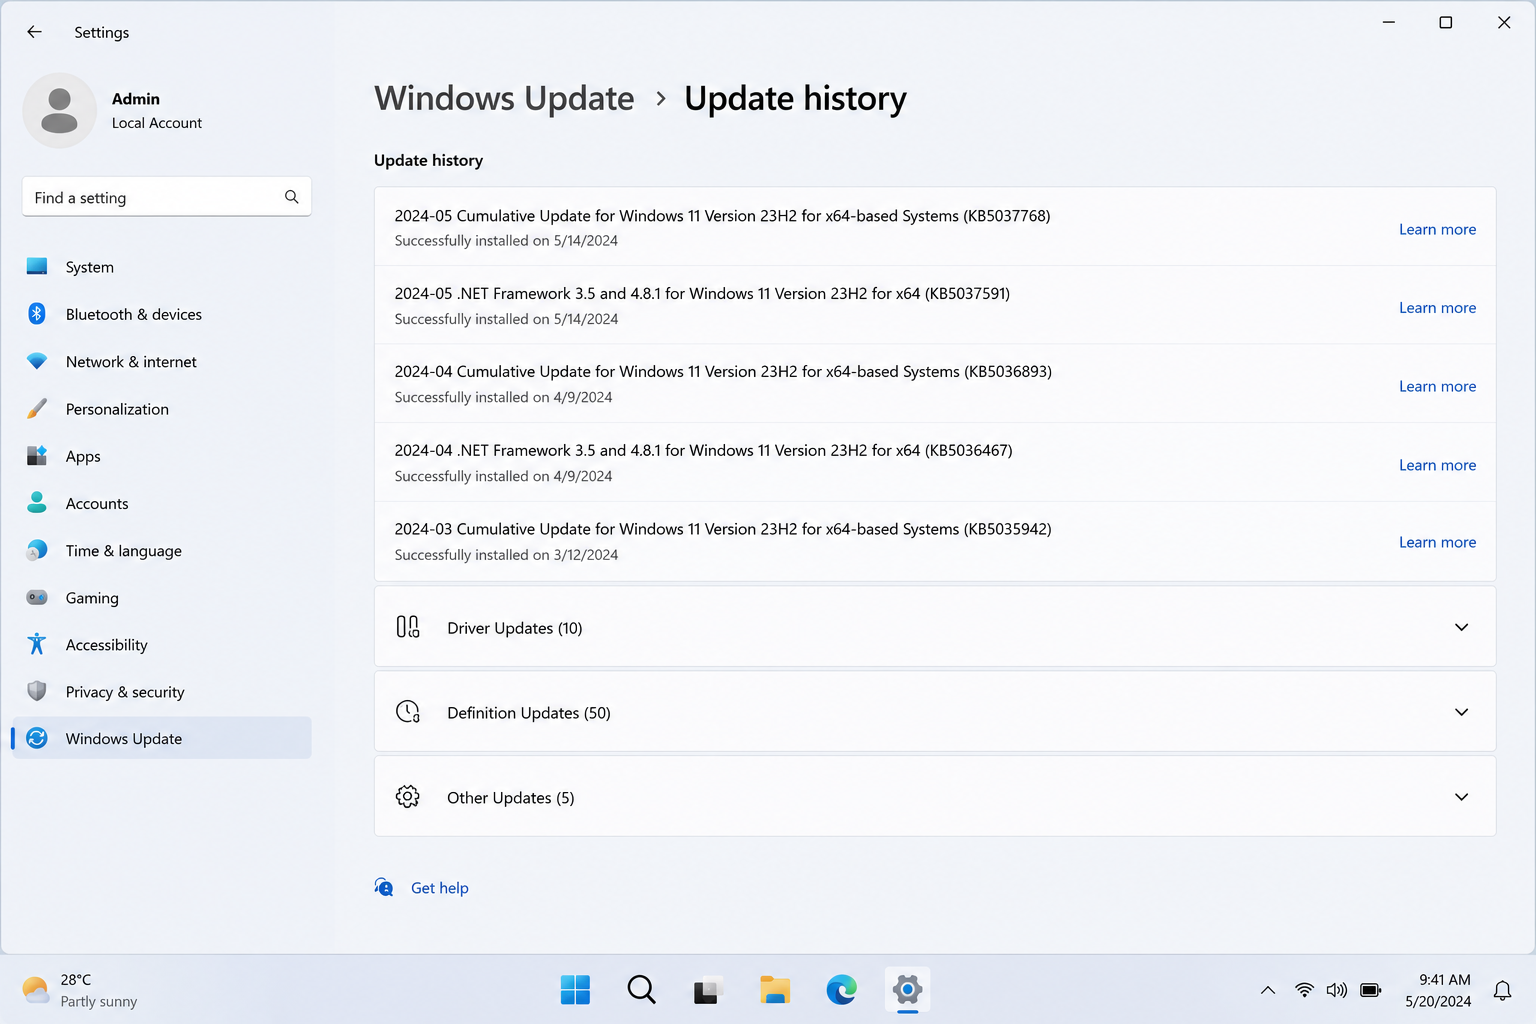Open taskbar Search magnifier
Screen dimensions: 1536x1024
pos(641,990)
